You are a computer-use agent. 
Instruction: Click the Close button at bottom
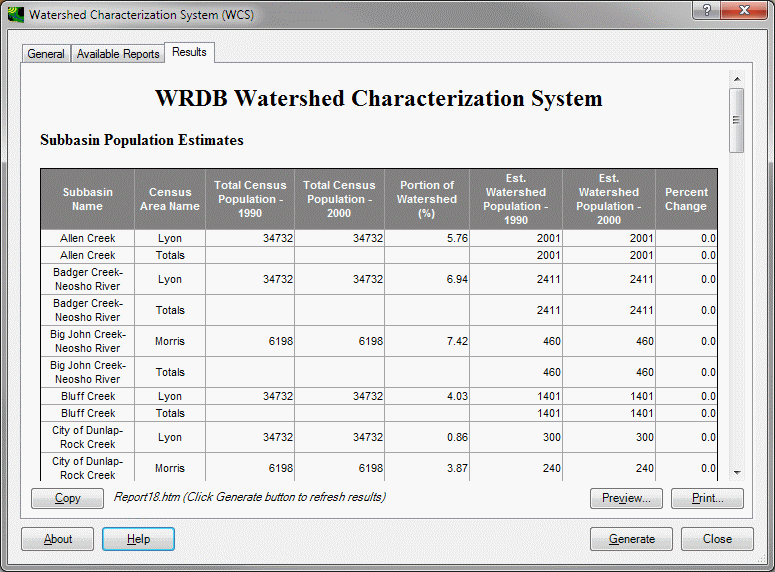point(717,539)
